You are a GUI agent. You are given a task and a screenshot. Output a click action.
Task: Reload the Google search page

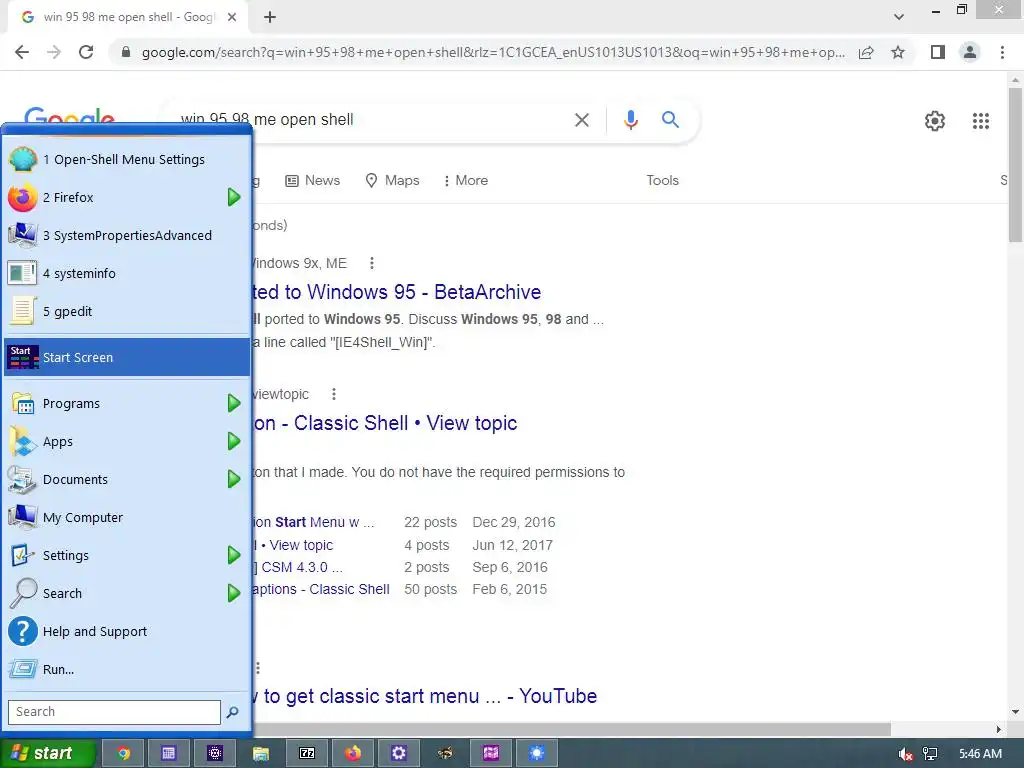point(86,52)
